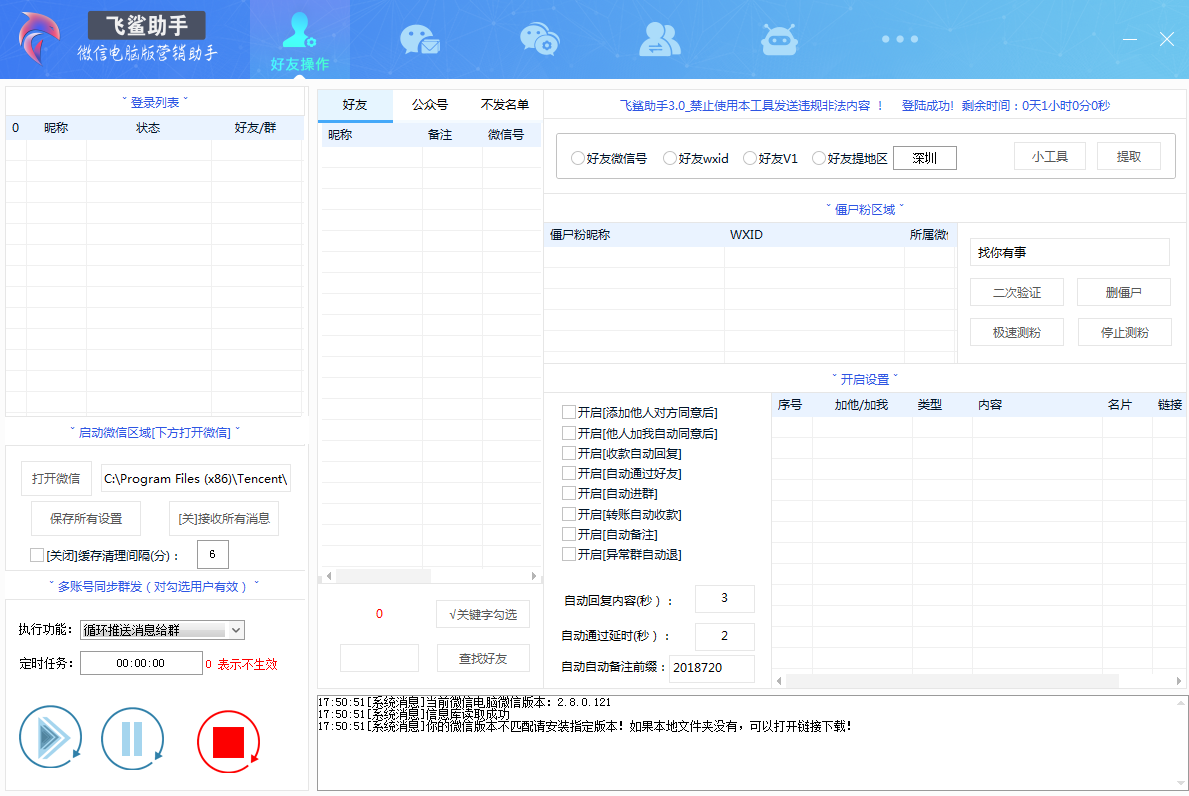The width and height of the screenshot is (1189, 796).
Task: Click the 删僵尸 button
Action: [x=1124, y=292]
